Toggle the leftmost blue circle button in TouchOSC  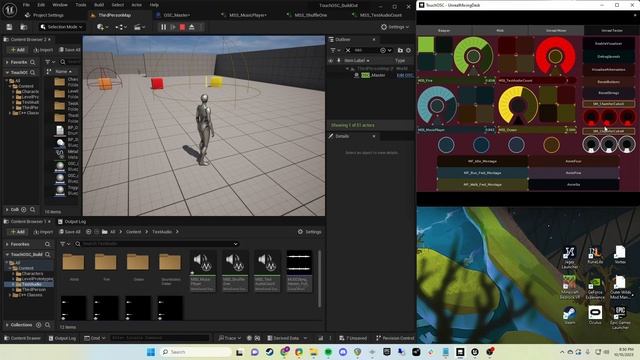click(446, 144)
